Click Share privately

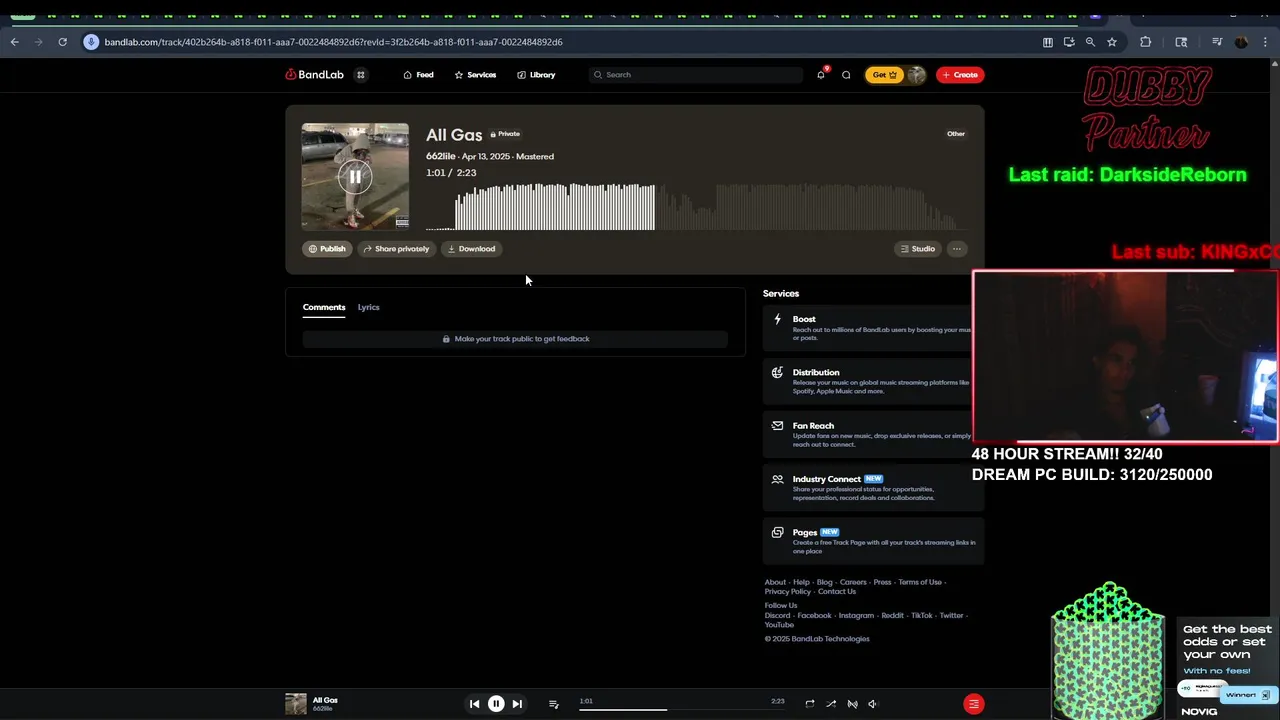pyautogui.click(x=396, y=249)
